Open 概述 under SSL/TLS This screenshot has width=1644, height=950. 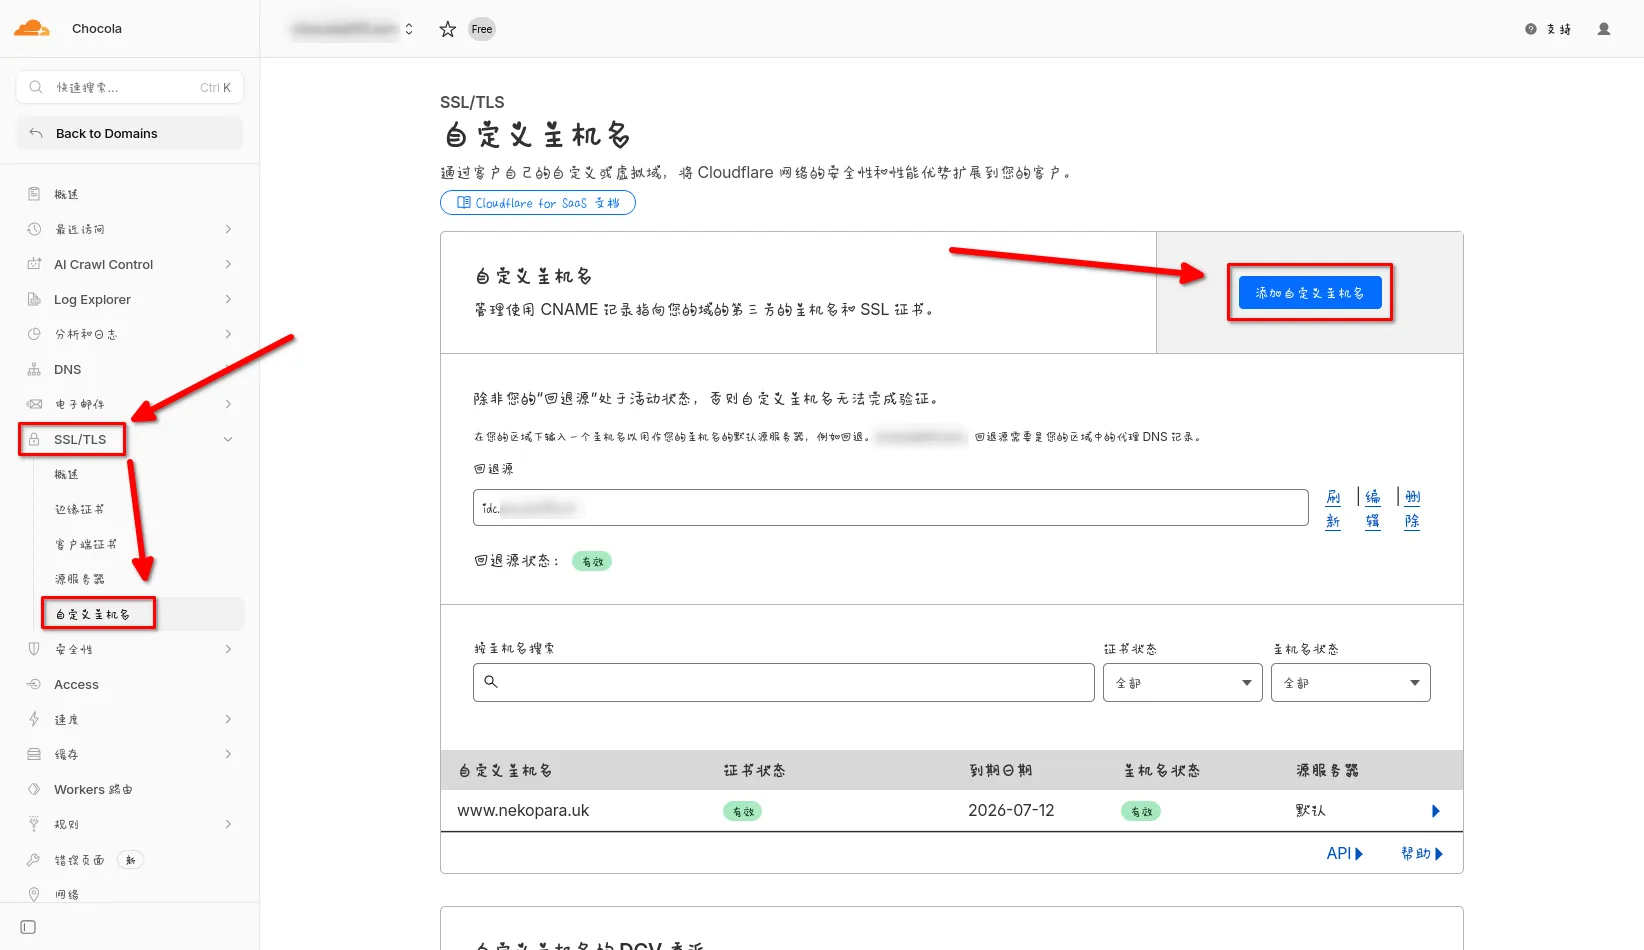pyautogui.click(x=66, y=474)
